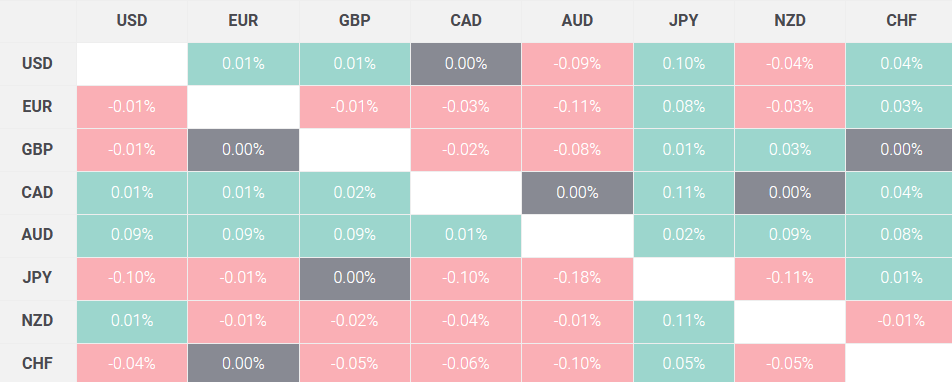
Task: Open the AUD/JPY 0.02% cell
Action: pos(684,235)
